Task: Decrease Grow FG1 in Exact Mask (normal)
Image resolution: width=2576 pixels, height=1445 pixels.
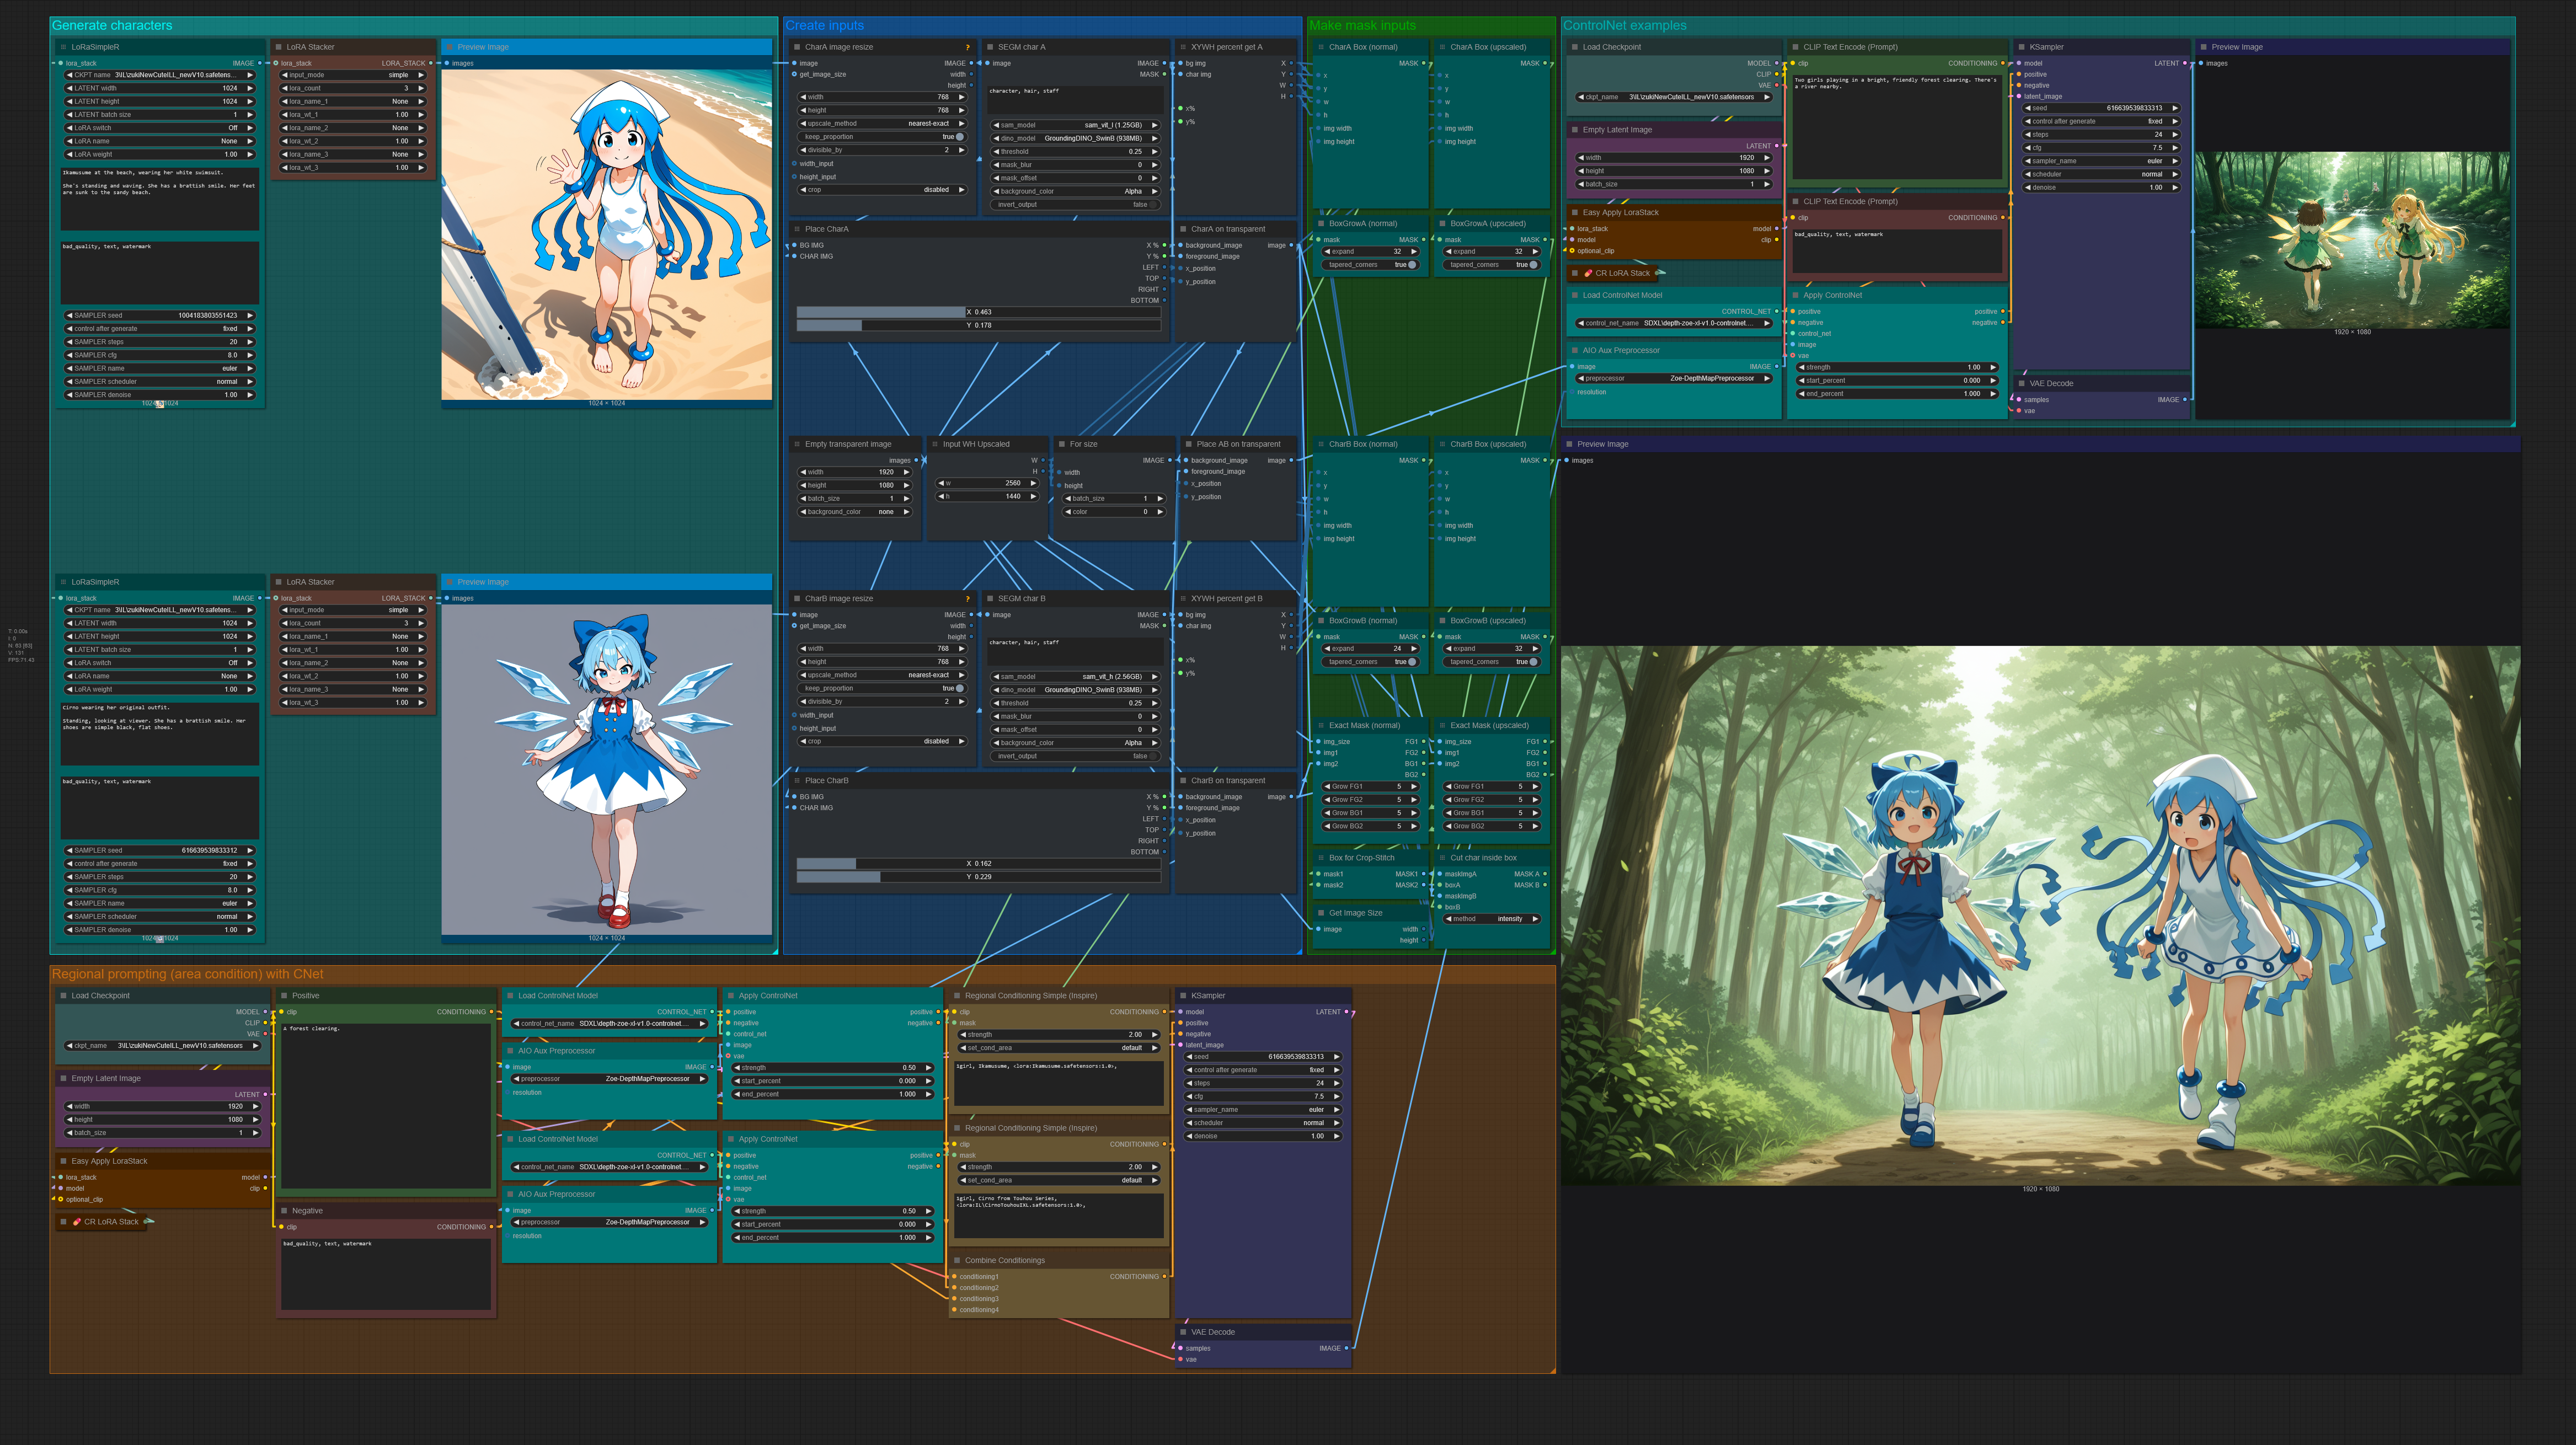Action: click(1328, 786)
